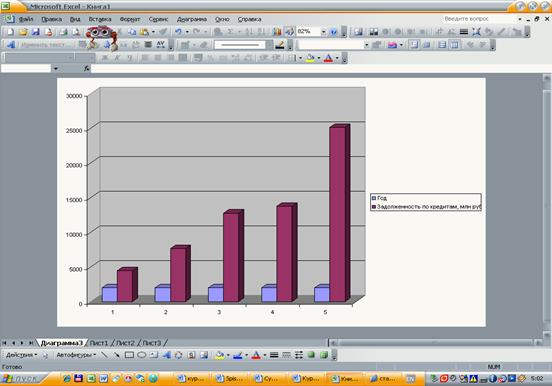Open the zoom percentage dropdown
Image resolution: width=552 pixels, height=386 pixels.
click(323, 32)
